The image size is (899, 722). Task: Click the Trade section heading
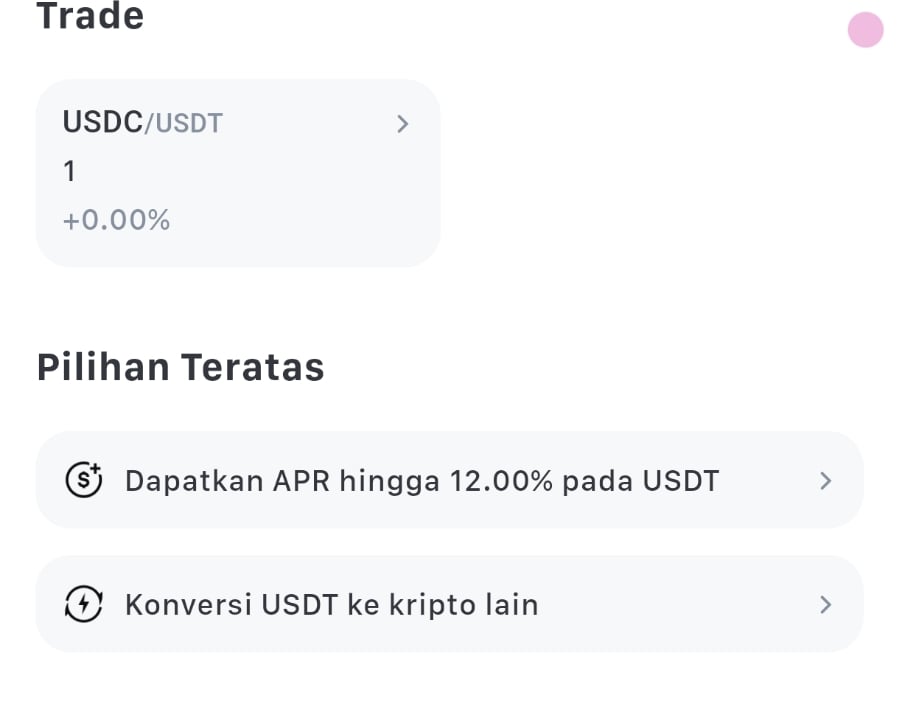(90, 17)
